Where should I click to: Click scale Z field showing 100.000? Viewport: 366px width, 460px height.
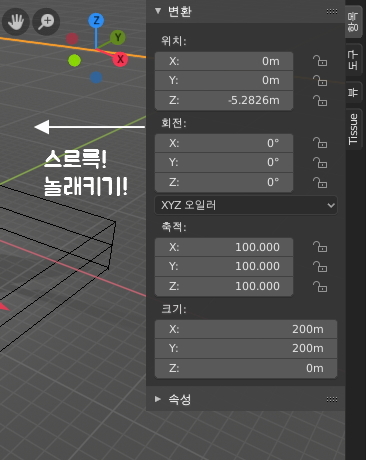224,286
